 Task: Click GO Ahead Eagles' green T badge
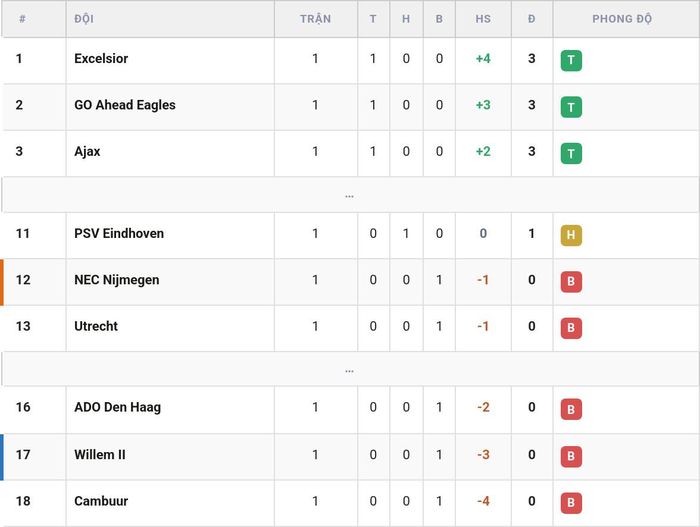pyautogui.click(x=571, y=107)
